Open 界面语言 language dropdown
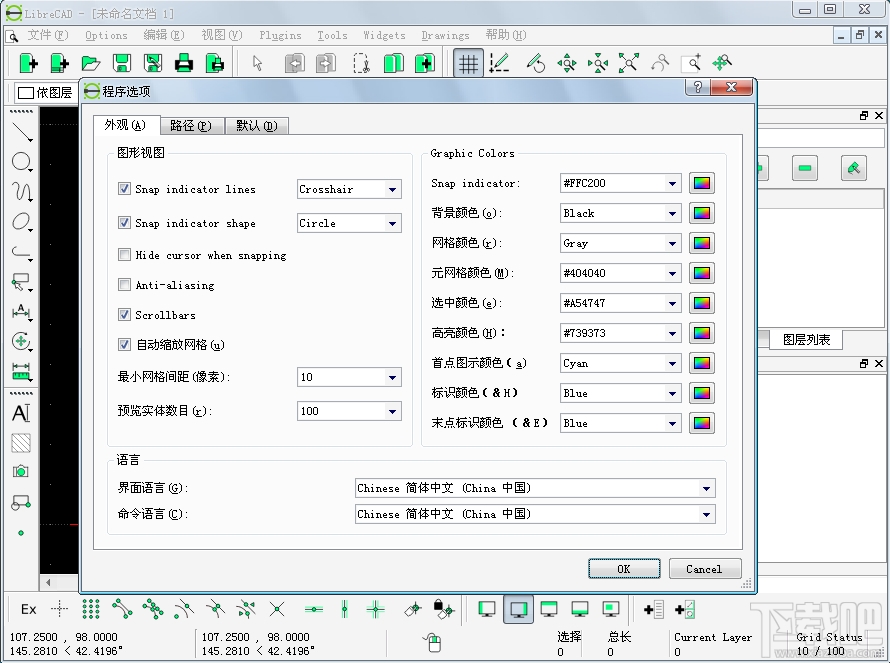The height and width of the screenshot is (663, 890). tap(535, 488)
